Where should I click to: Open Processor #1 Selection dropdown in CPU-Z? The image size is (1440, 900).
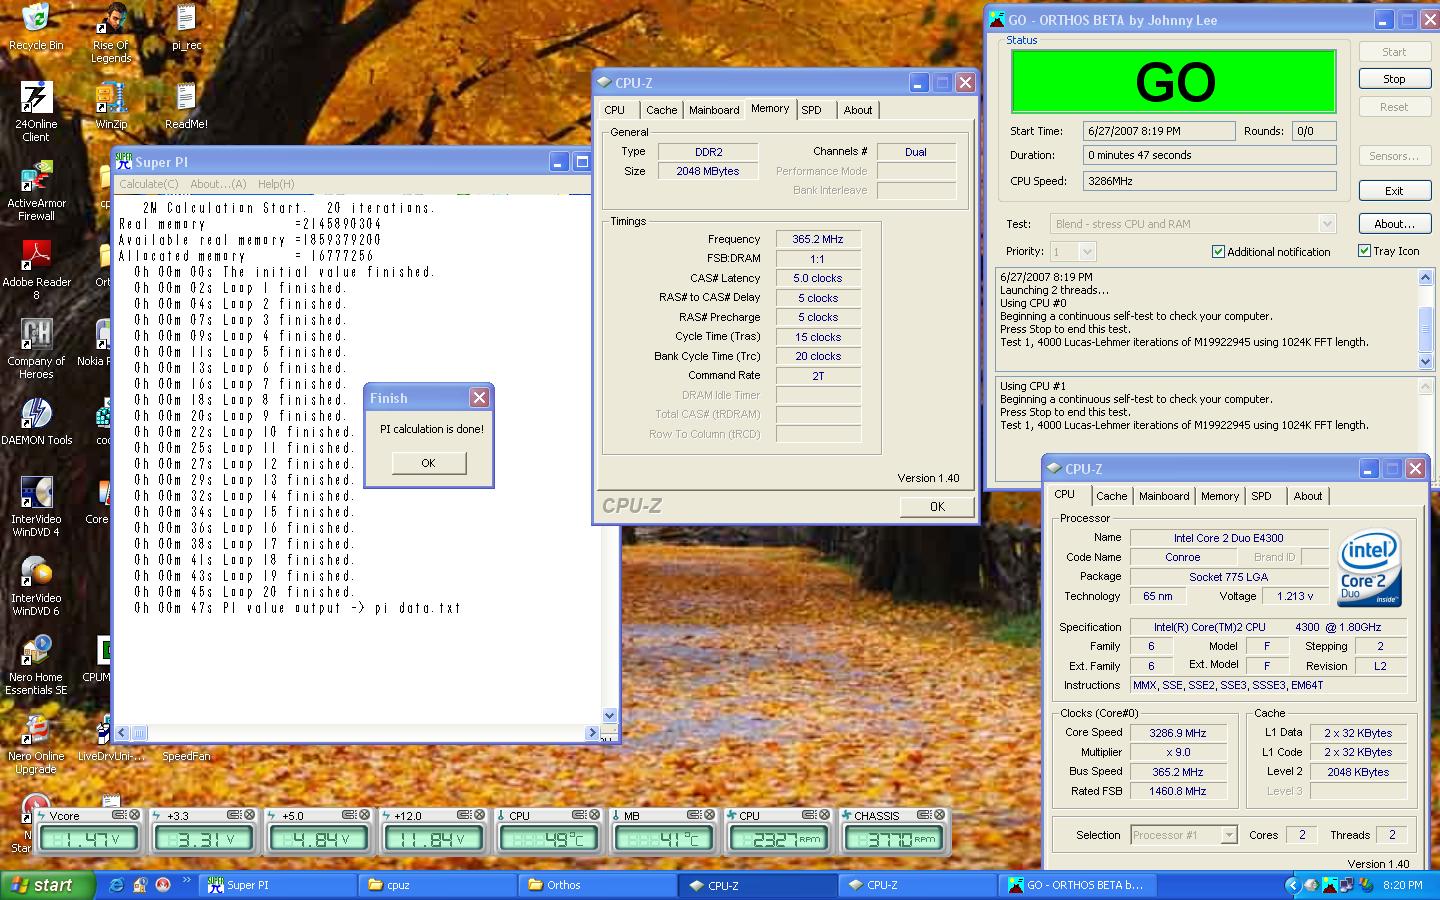click(x=1229, y=835)
